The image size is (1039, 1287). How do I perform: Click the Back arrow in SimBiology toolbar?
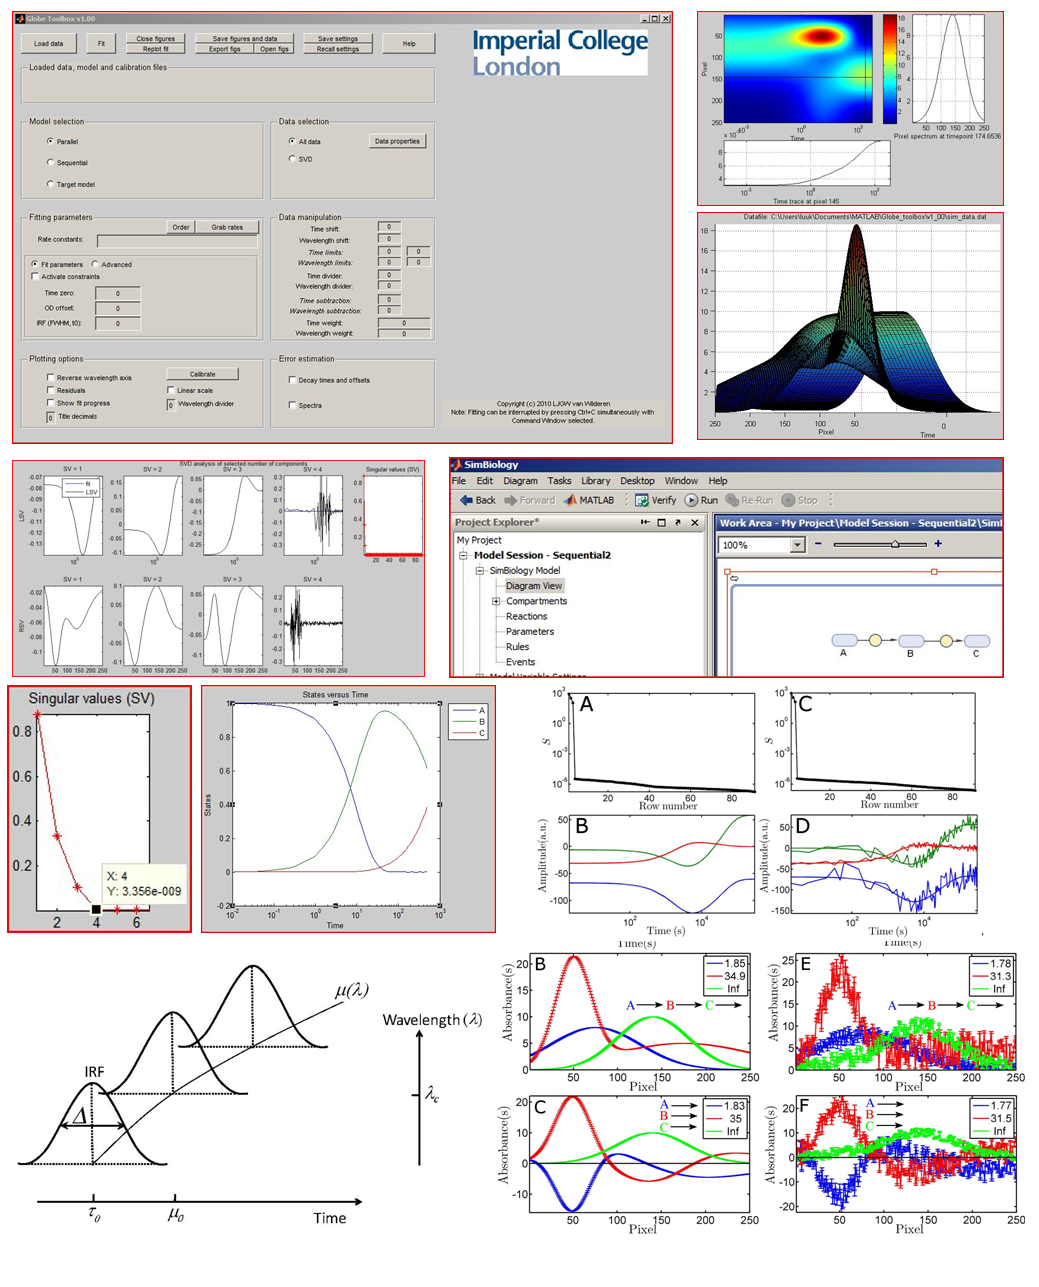click(466, 500)
